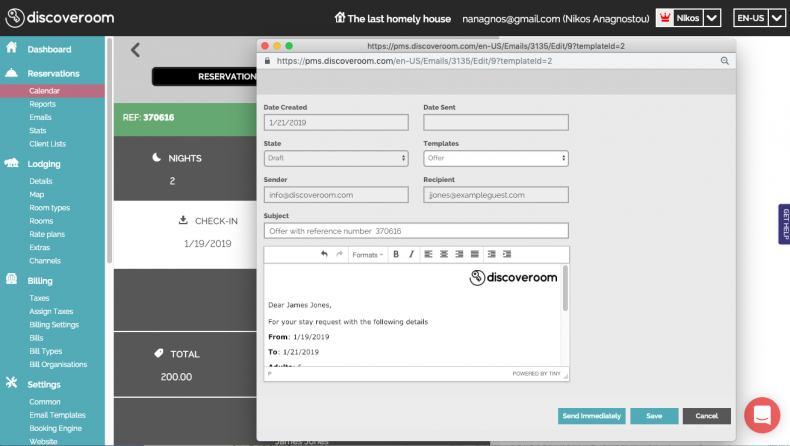Toggle italic formatting in the email editor
Image resolution: width=790 pixels, height=446 pixels.
tap(410, 255)
